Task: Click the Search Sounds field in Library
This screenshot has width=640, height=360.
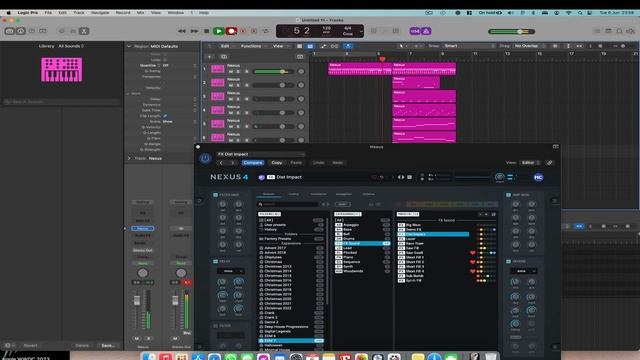Action: click(61, 102)
